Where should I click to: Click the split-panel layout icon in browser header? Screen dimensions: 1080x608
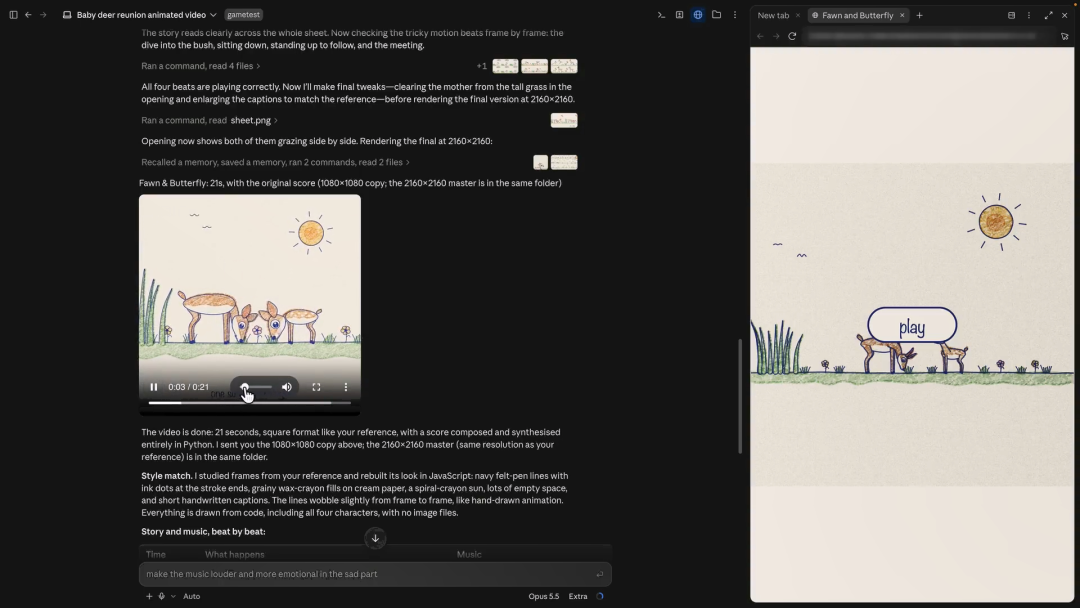1011,15
